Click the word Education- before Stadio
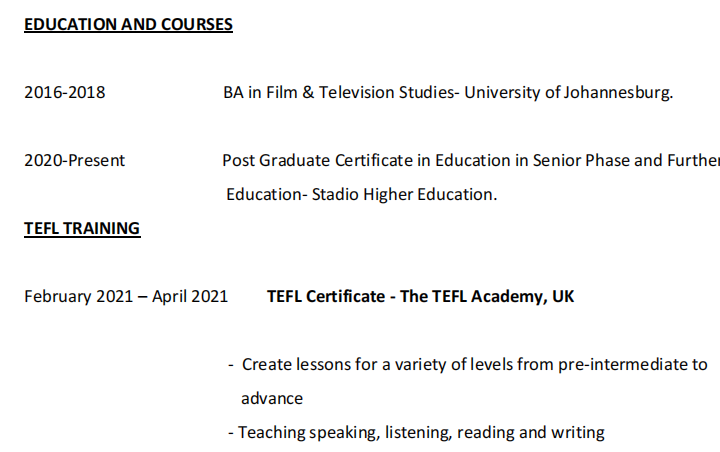The height and width of the screenshot is (452, 720). (264, 195)
